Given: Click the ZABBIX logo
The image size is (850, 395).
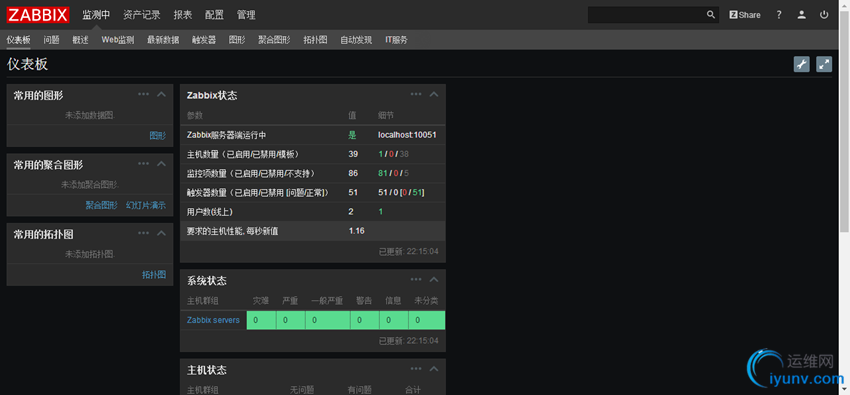Looking at the screenshot, I should [x=37, y=15].
